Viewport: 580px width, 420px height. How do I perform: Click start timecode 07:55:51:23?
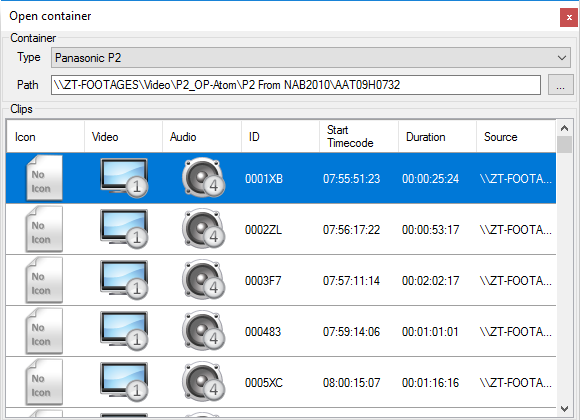(x=351, y=179)
